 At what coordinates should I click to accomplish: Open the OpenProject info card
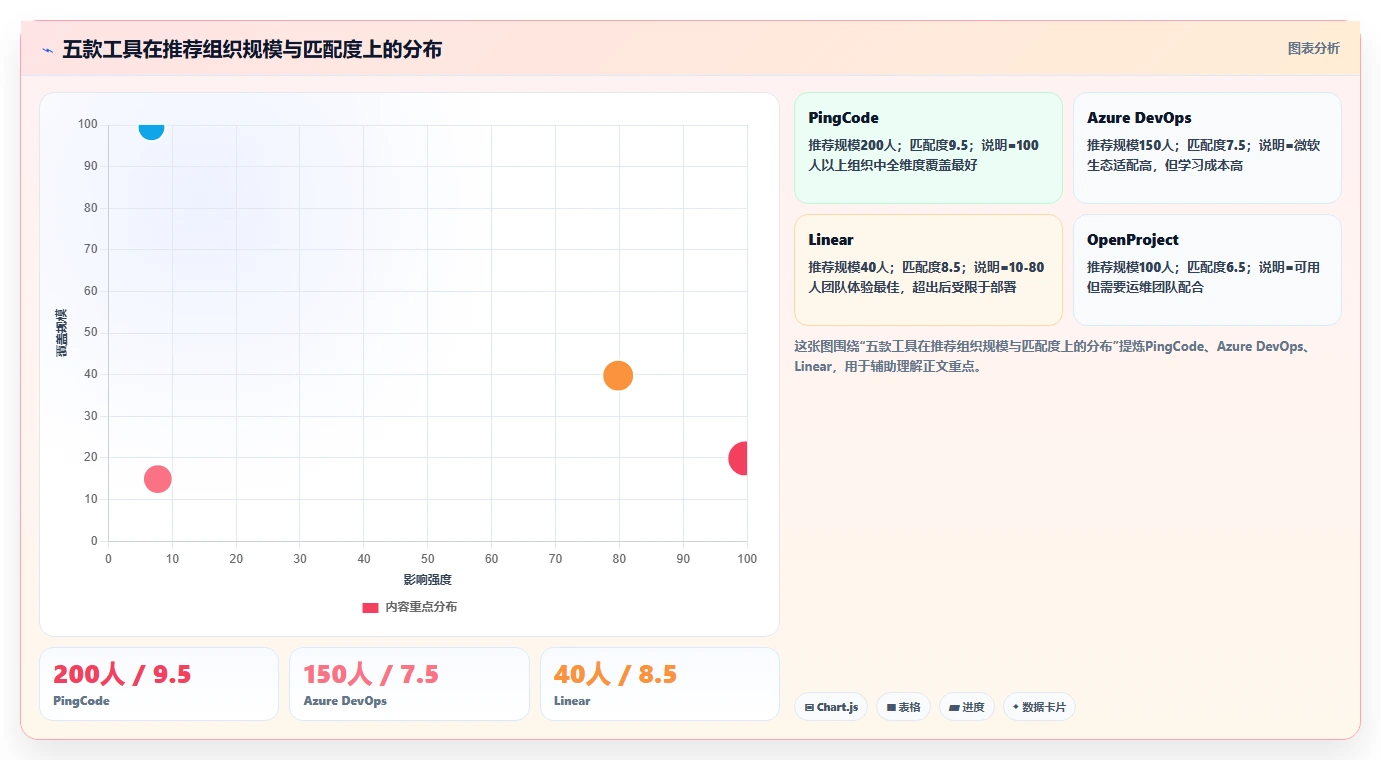1207,270
